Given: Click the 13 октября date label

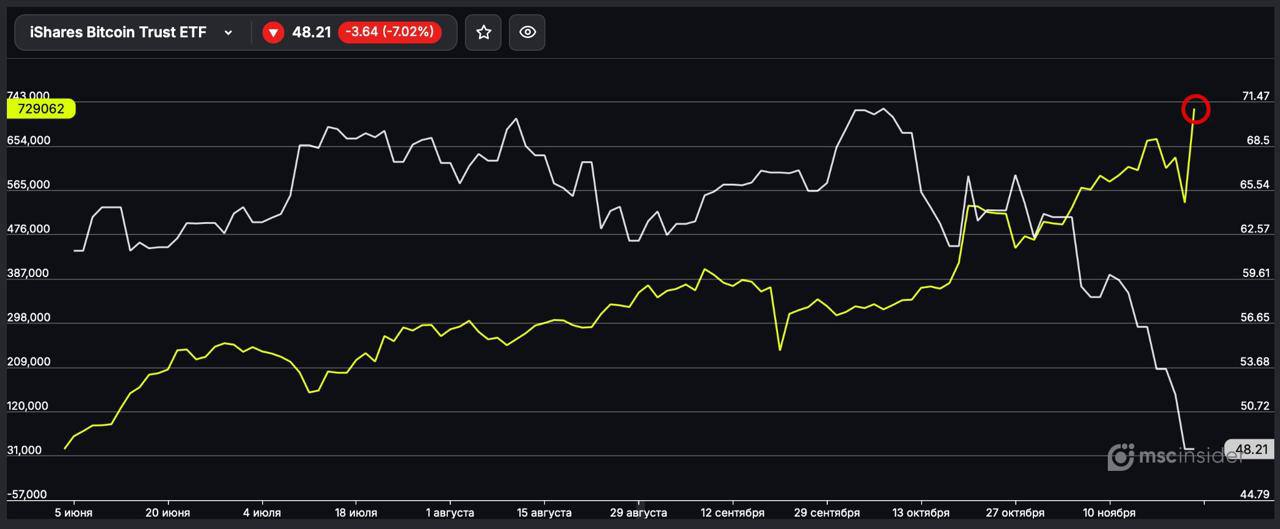Looking at the screenshot, I should pyautogui.click(x=920, y=513).
